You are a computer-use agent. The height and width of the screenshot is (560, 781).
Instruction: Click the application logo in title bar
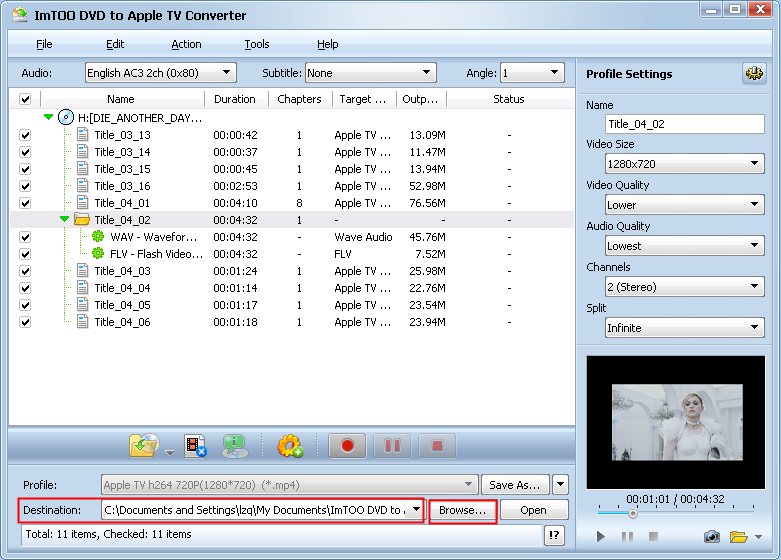pos(20,14)
